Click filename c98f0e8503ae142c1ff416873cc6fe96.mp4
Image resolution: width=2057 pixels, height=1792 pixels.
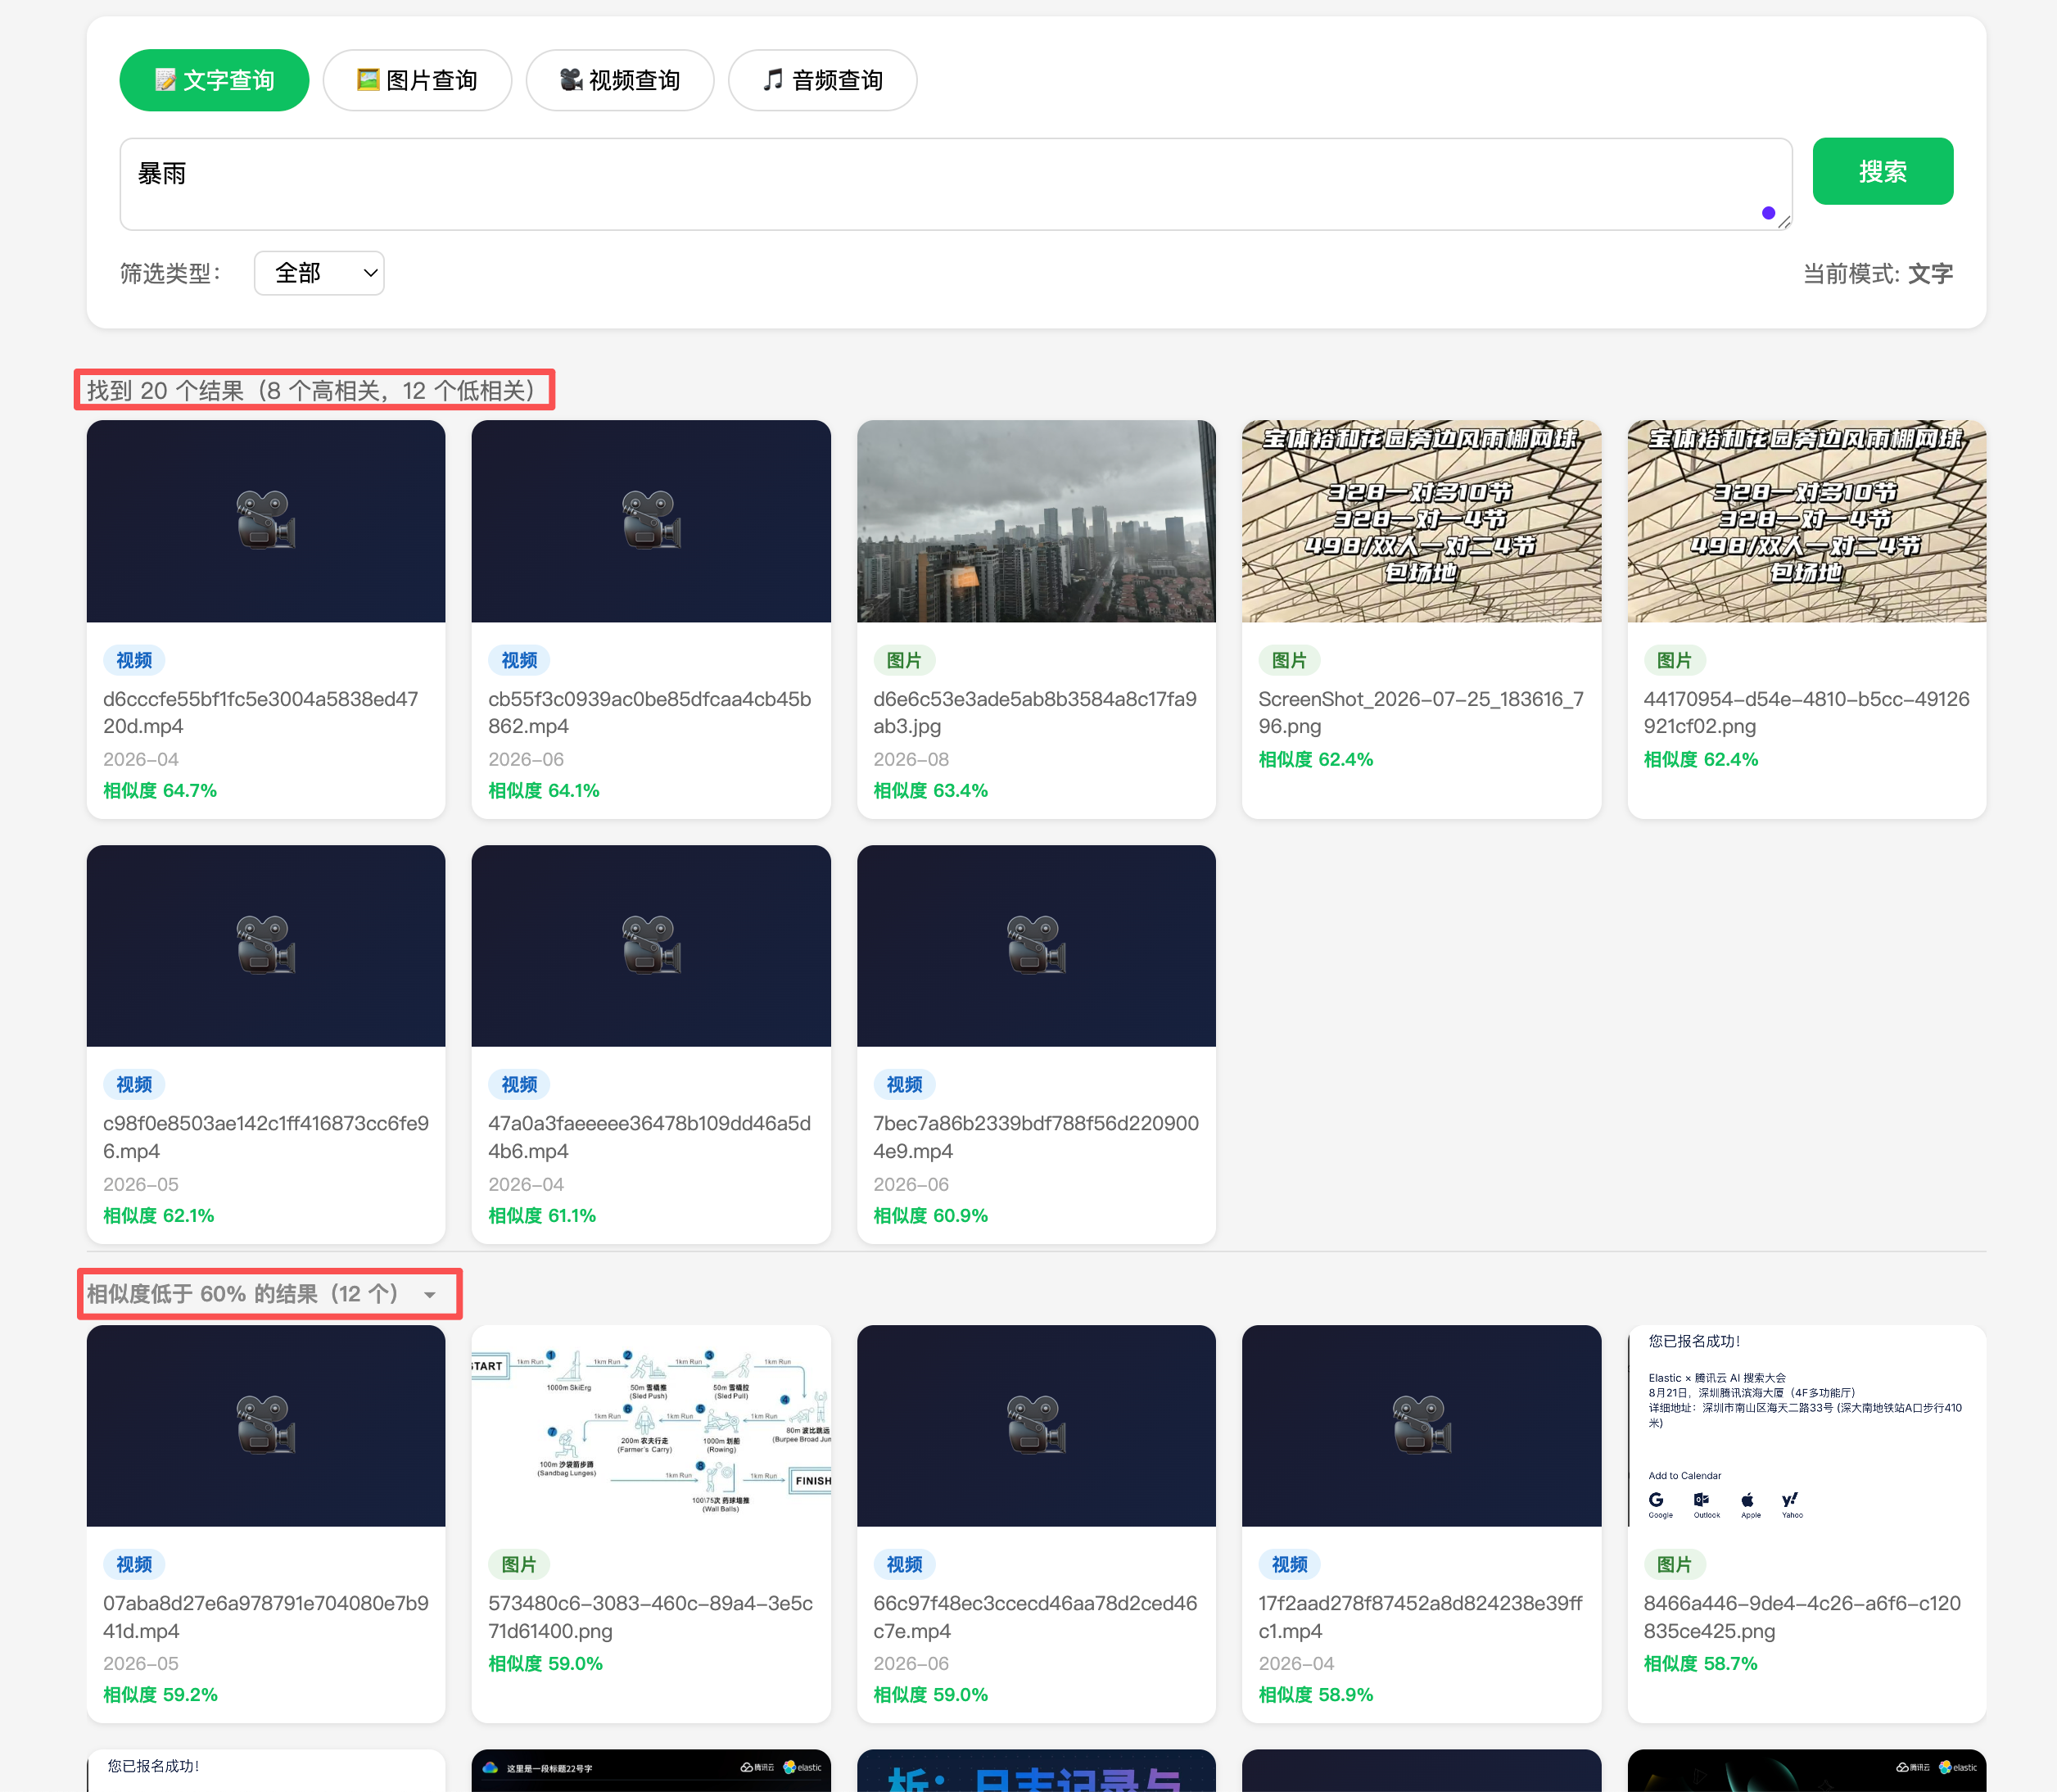tap(266, 1137)
